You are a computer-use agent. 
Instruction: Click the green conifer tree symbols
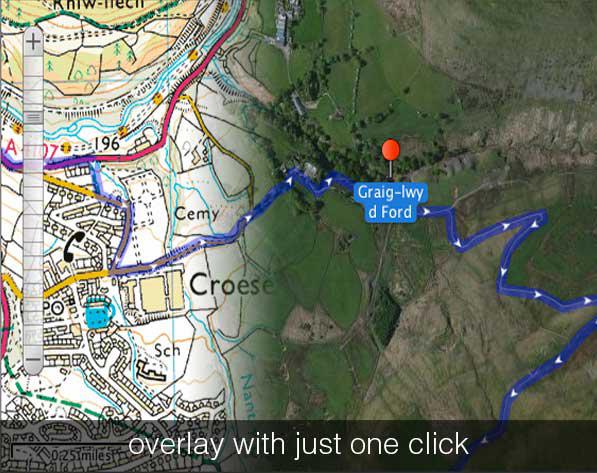(x=125, y=52)
